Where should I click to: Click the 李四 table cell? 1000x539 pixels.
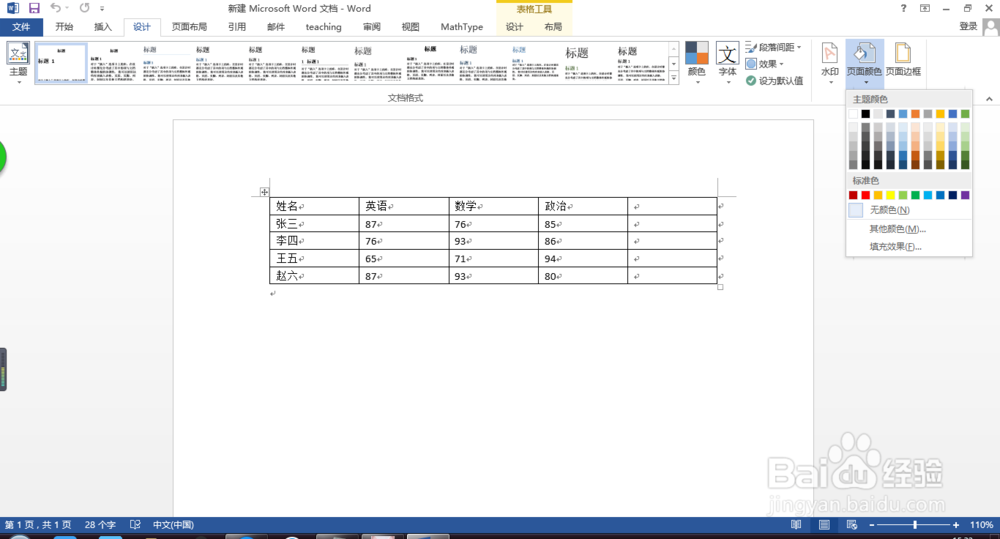pos(314,241)
